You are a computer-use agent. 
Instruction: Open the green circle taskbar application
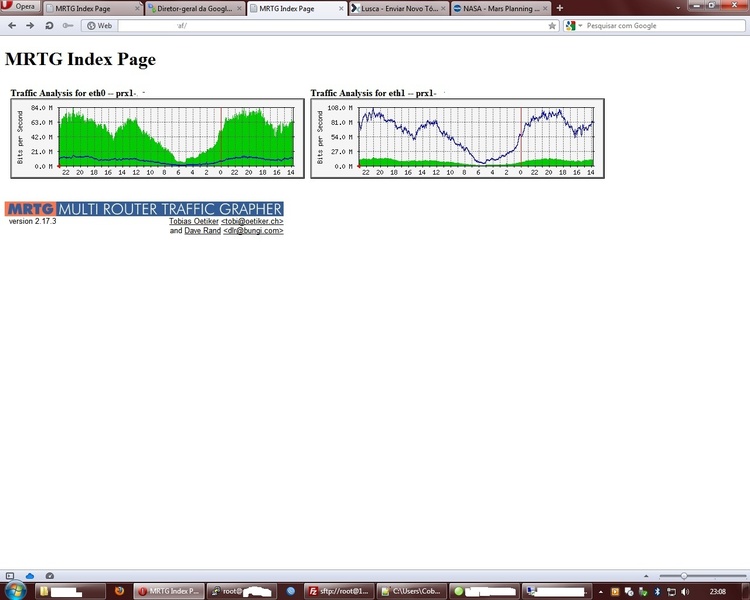click(485, 591)
